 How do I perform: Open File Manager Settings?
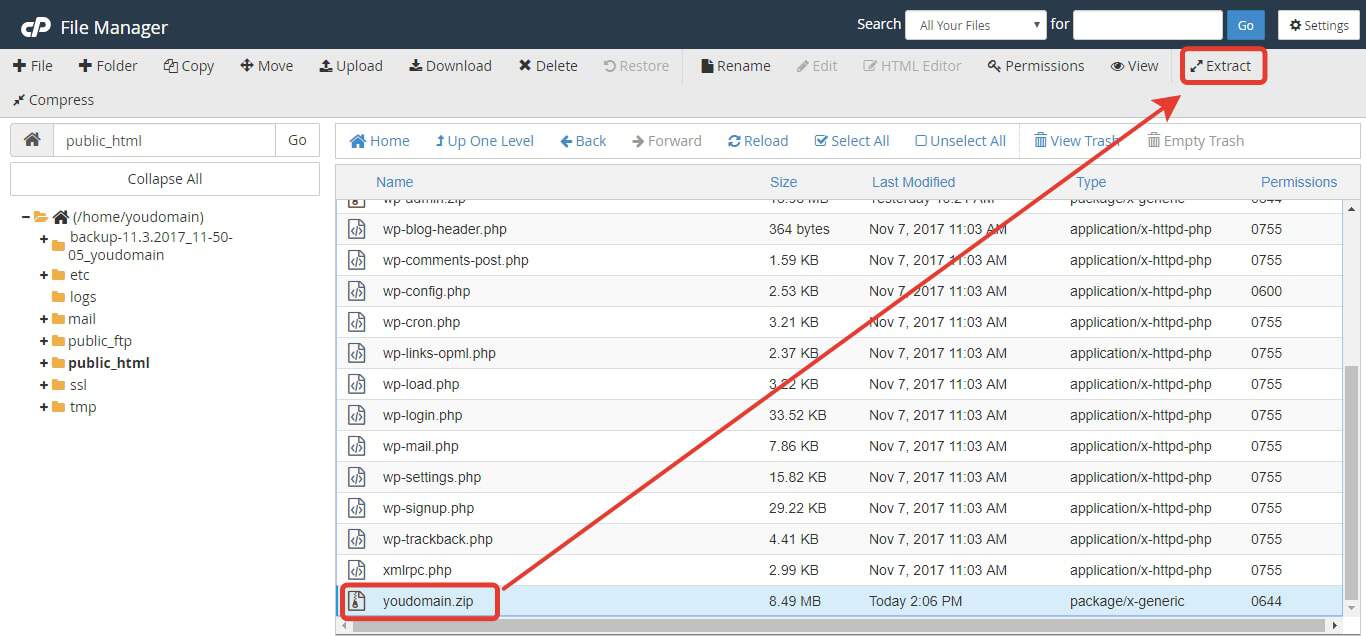[x=1318, y=24]
